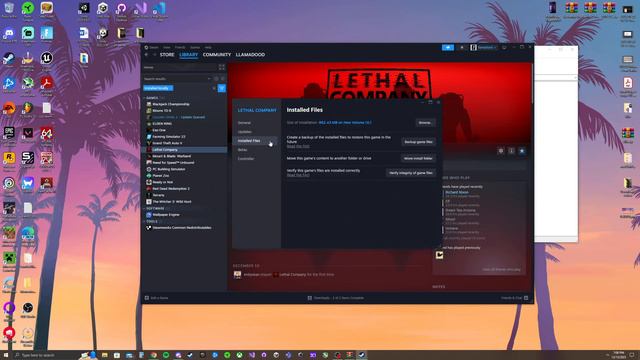This screenshot has width=640, height=360.
Task: Open Spotify from the taskbar
Action: tap(166, 355)
